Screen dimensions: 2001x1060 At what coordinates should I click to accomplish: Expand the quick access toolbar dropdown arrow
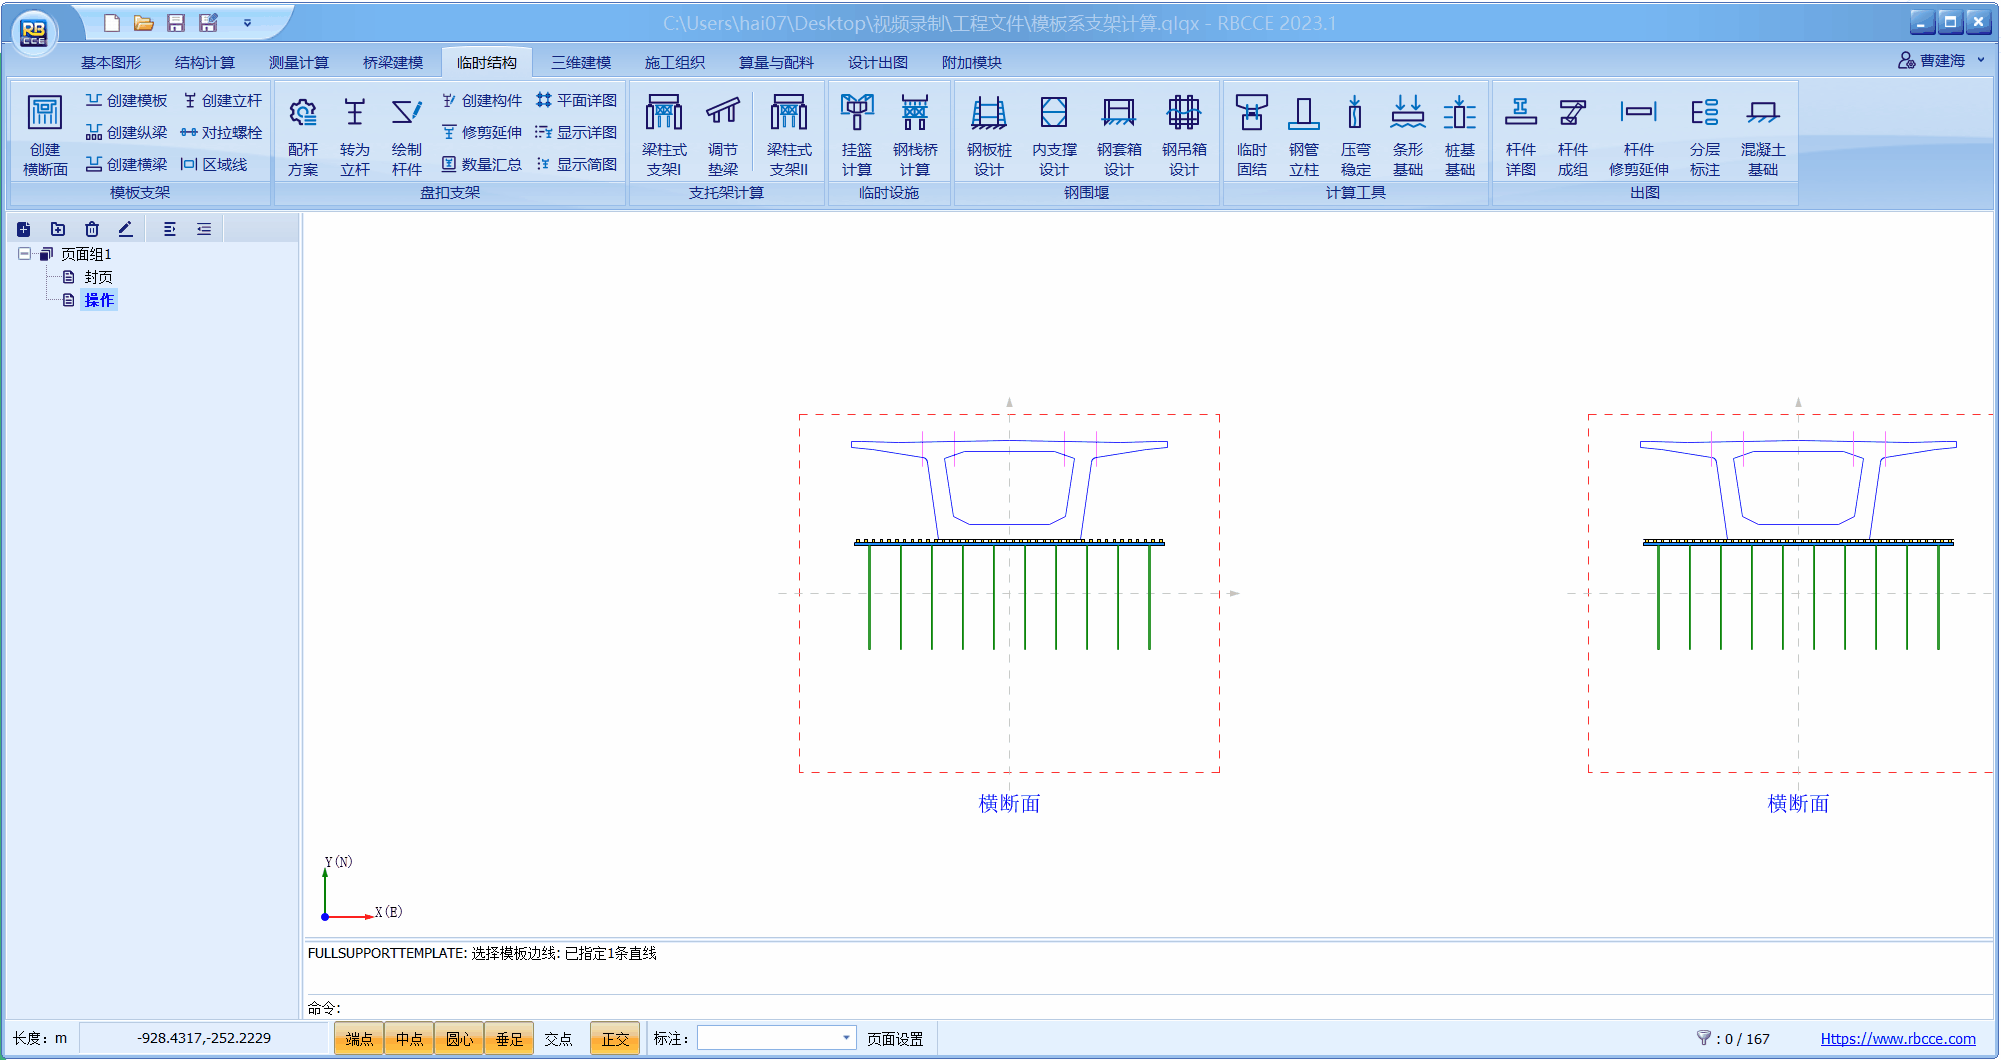pos(247,23)
